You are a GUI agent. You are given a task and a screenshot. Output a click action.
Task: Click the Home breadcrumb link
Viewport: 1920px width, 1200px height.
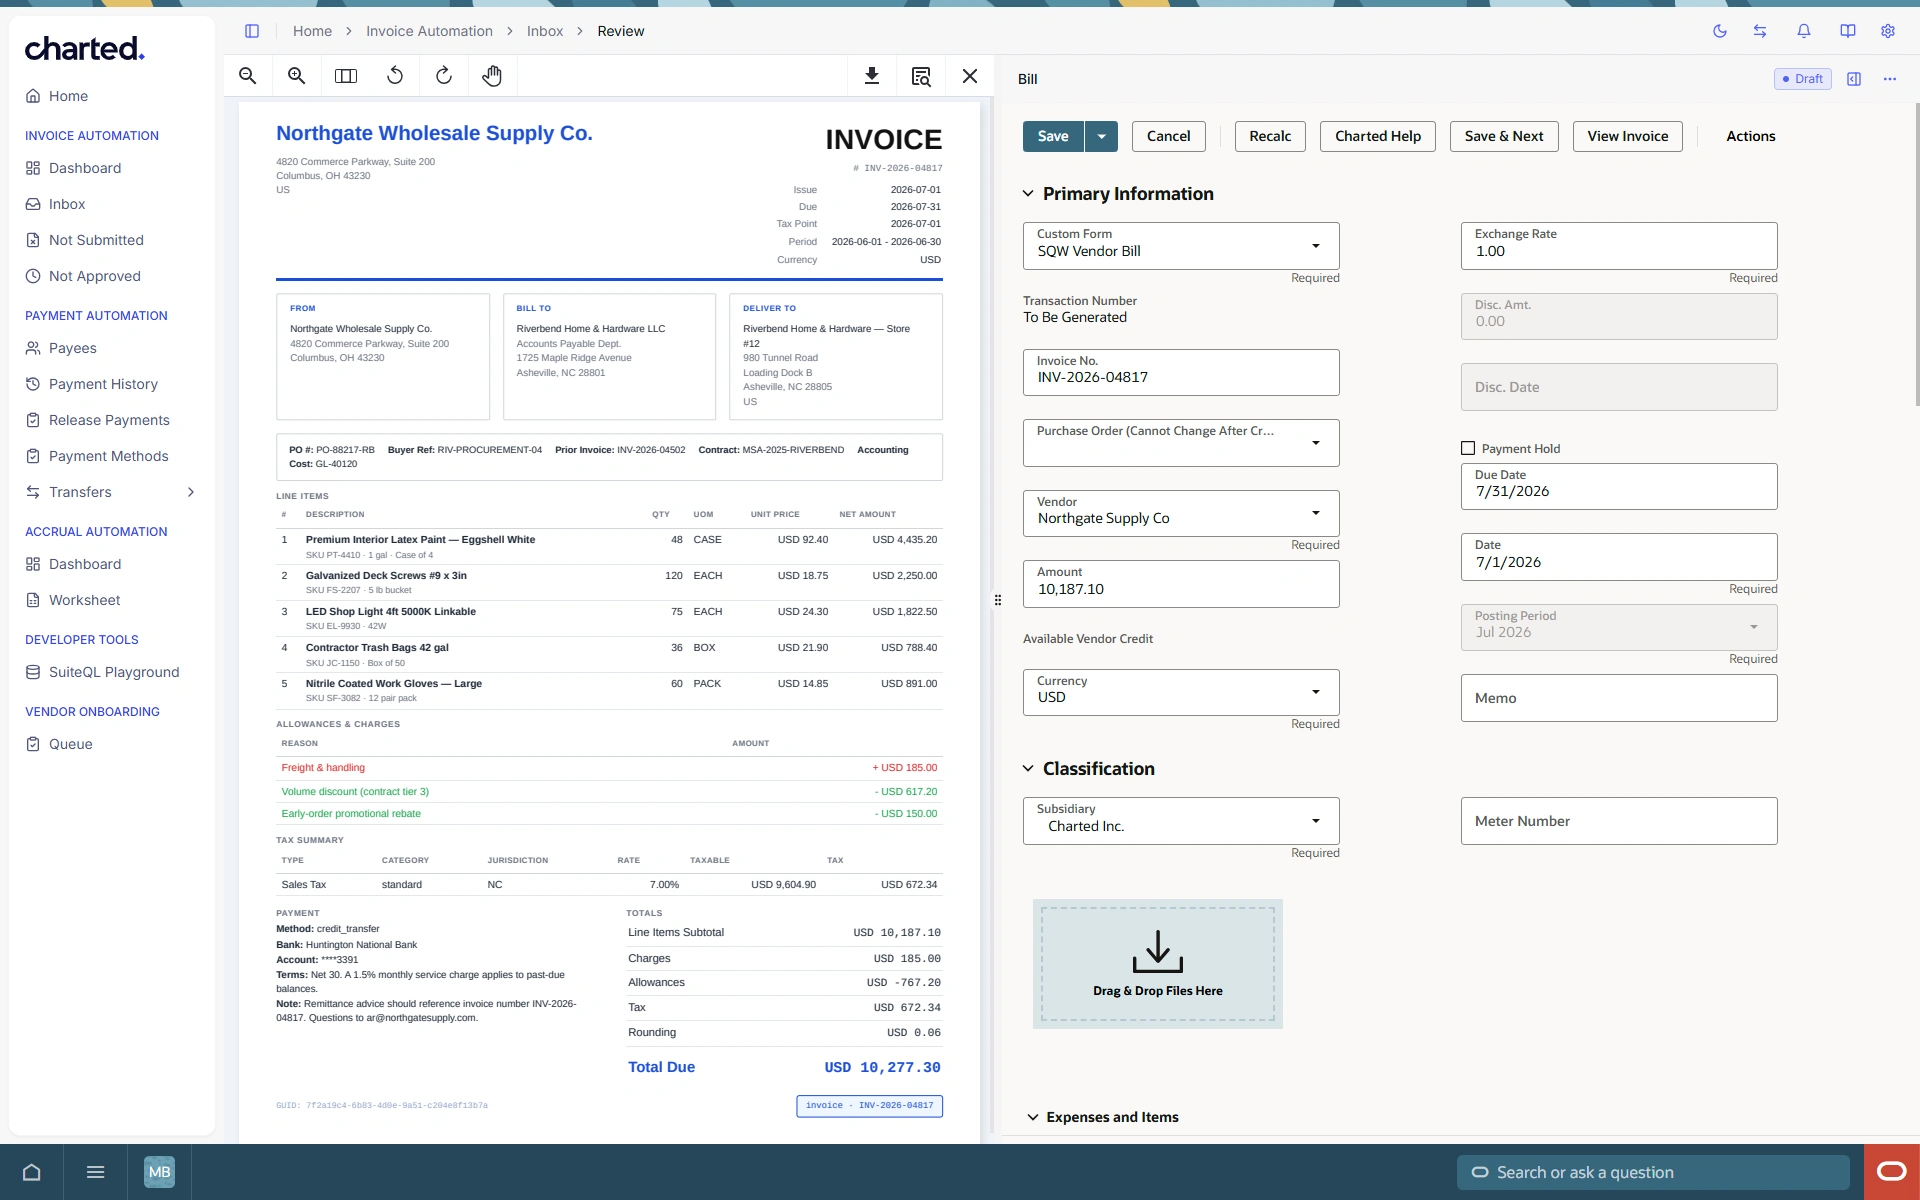pos(312,31)
